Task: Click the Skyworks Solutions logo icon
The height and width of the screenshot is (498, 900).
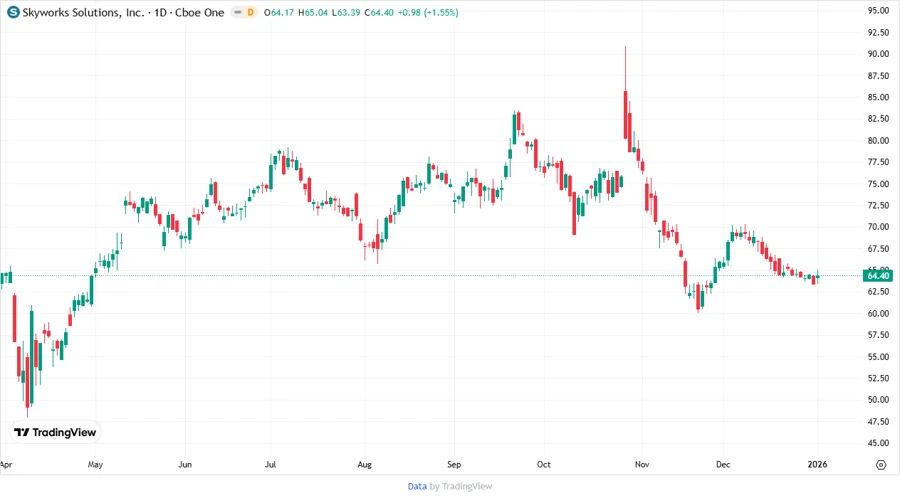Action: pos(13,12)
